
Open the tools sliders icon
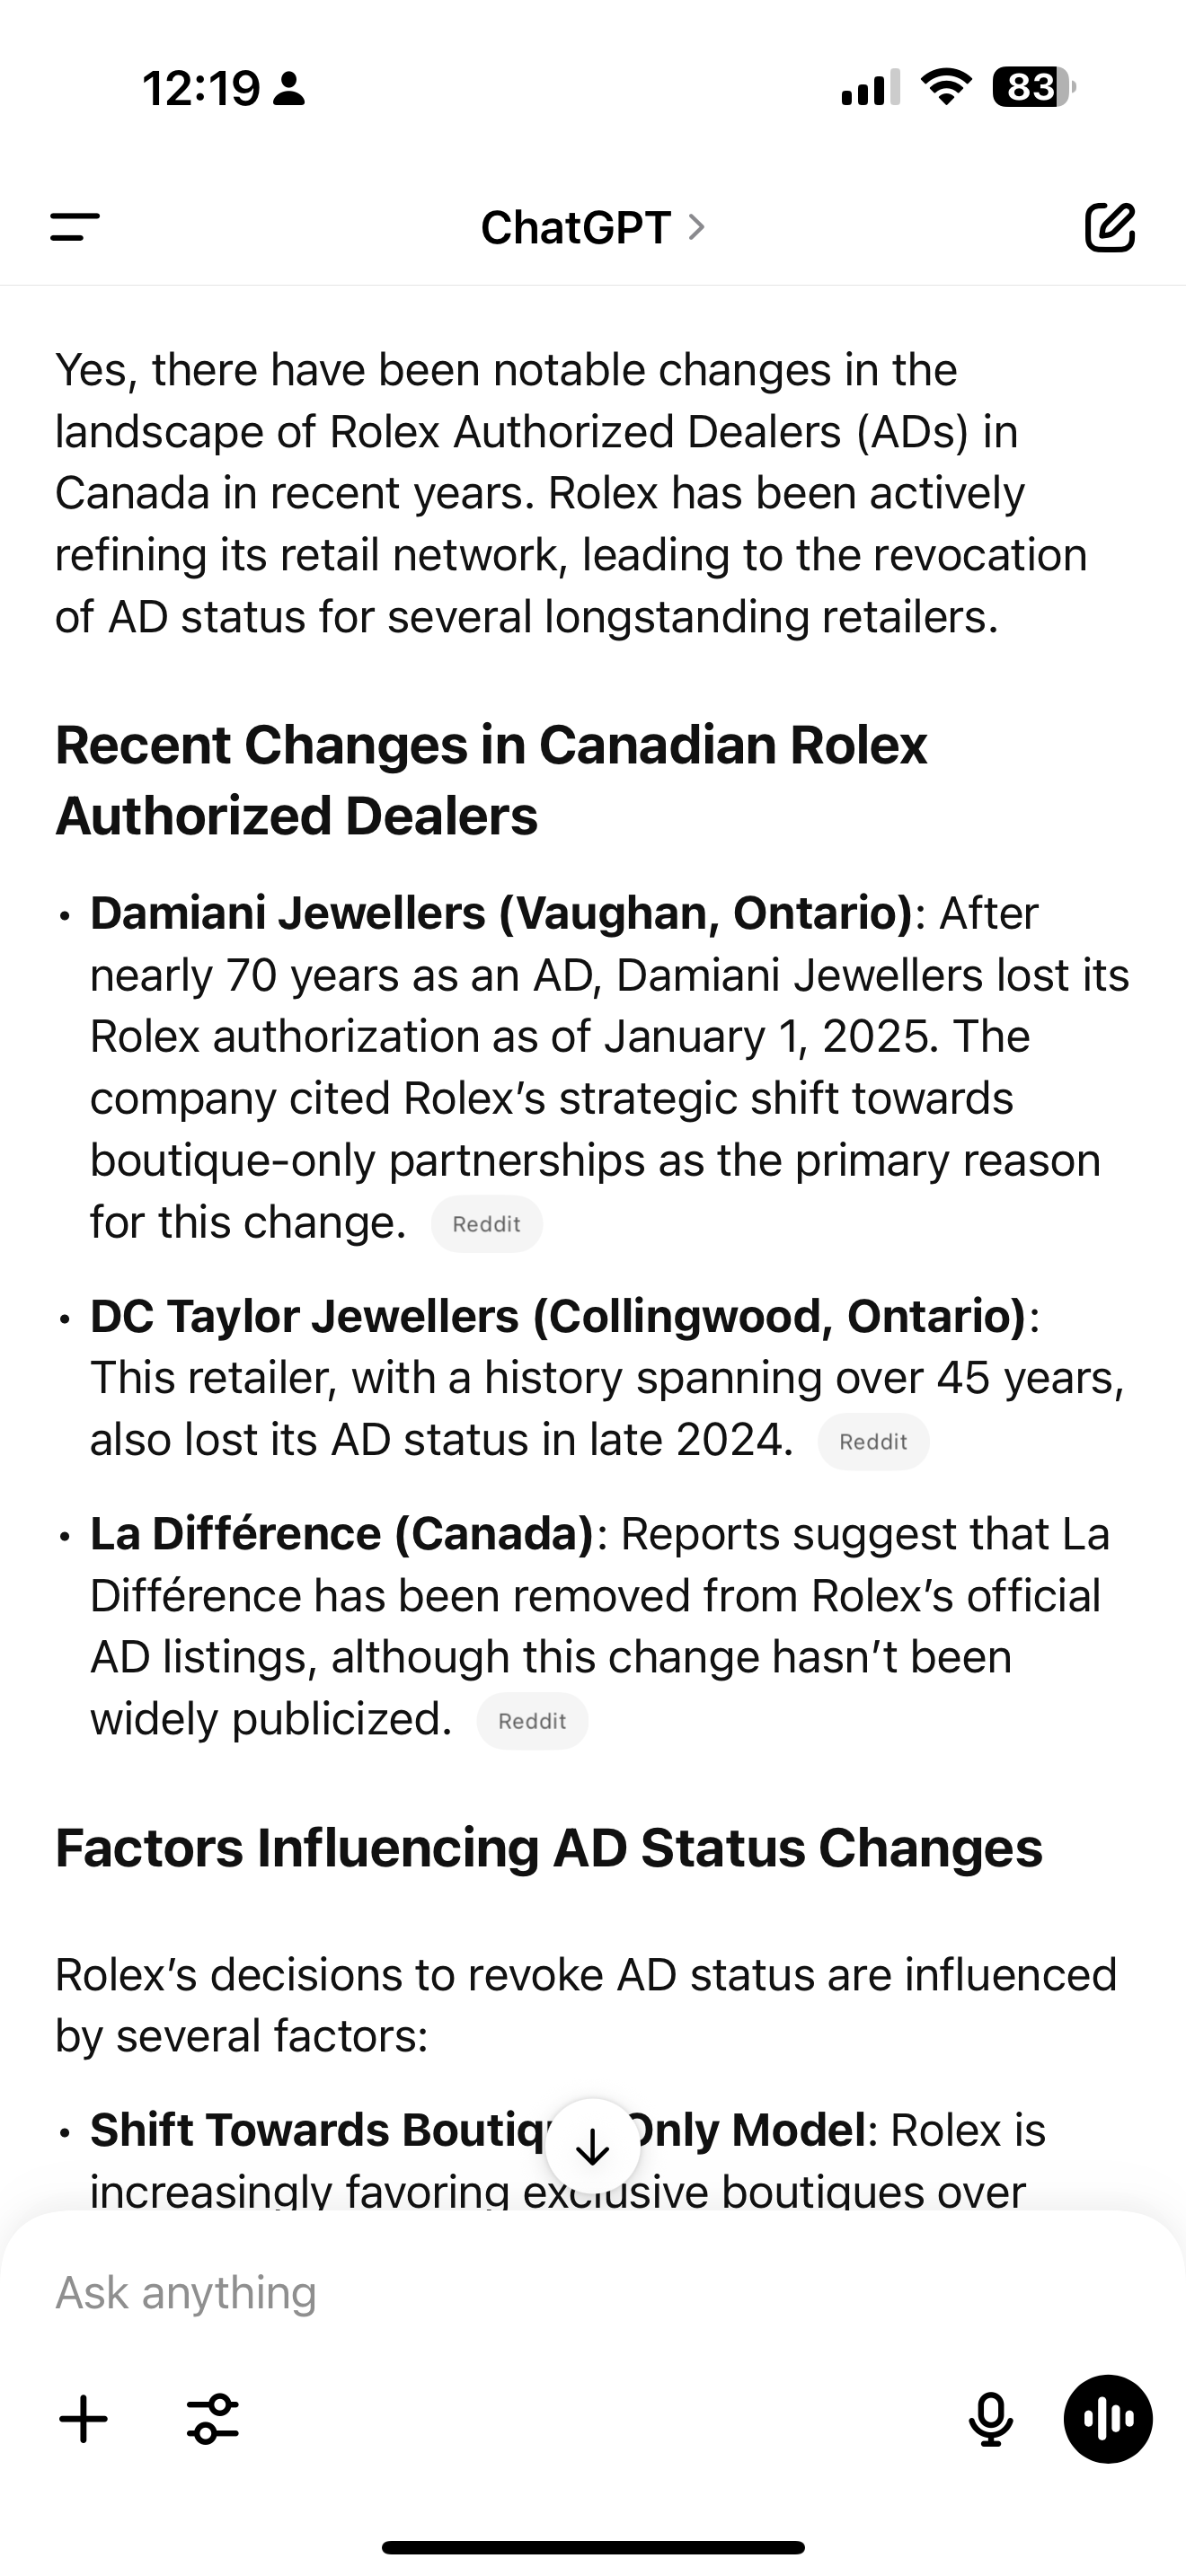click(x=213, y=2419)
